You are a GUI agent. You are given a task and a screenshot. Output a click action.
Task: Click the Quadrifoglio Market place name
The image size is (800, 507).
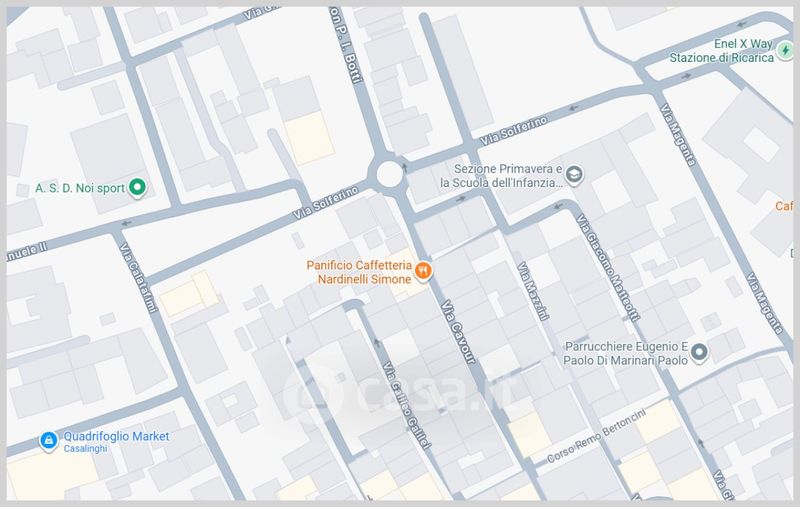(115, 437)
